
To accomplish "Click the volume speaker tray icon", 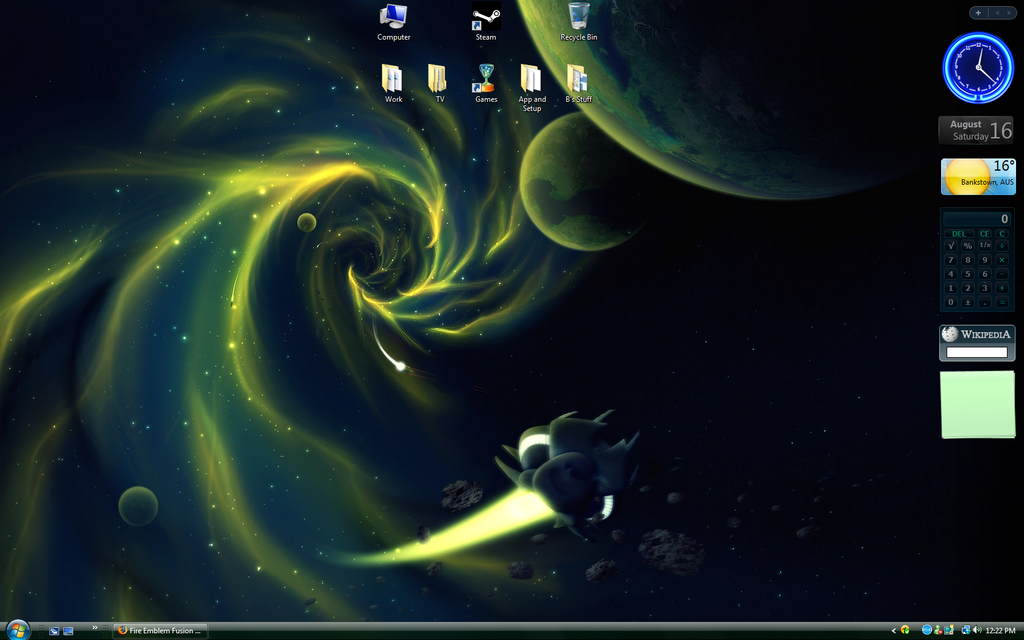I will 976,630.
